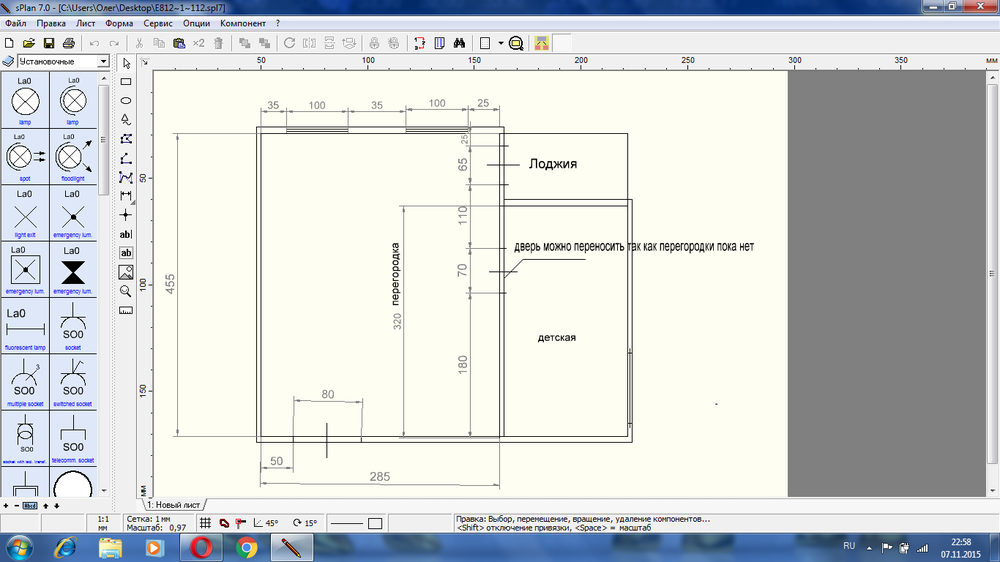Image resolution: width=1000 pixels, height=562 pixels.
Task: Open the Файл menu
Action: point(15,23)
